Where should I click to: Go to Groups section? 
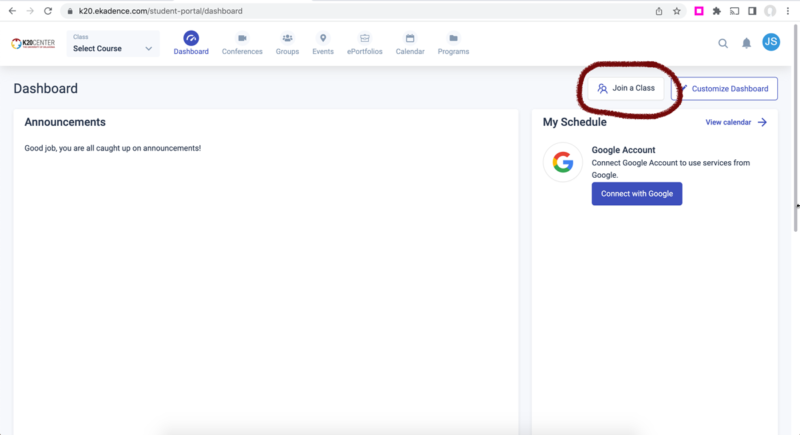click(287, 39)
